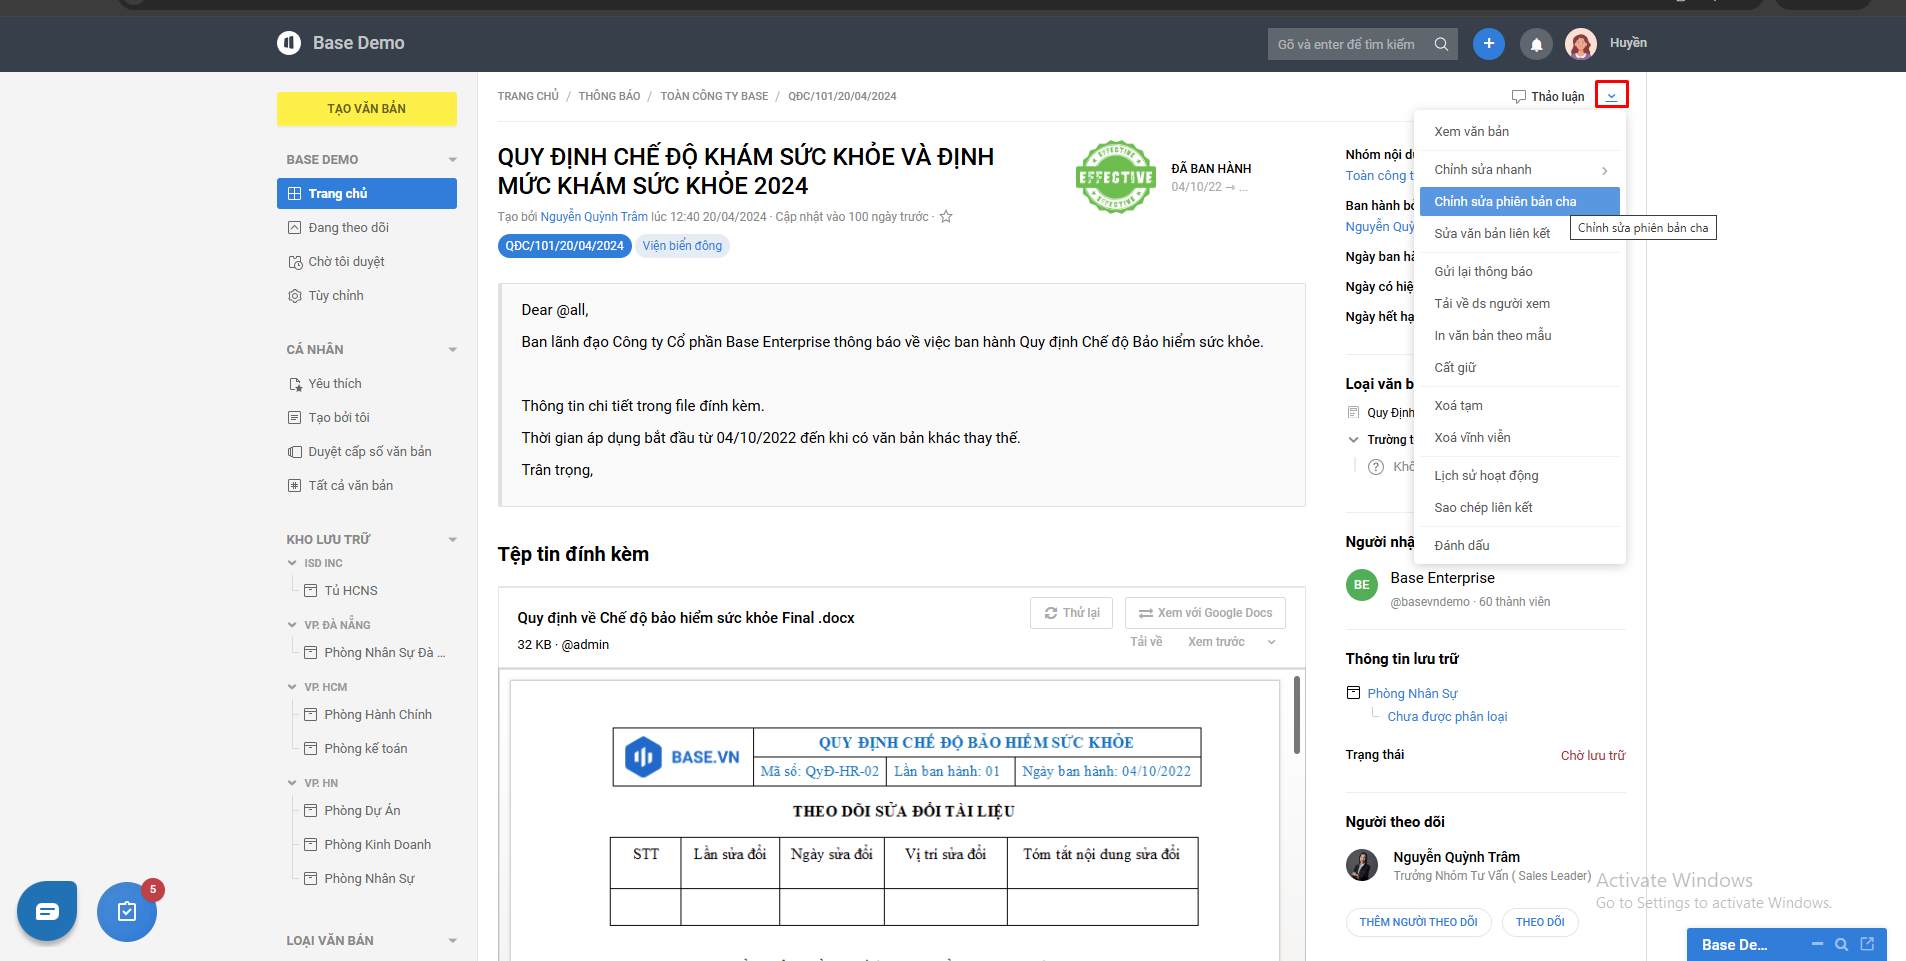The image size is (1906, 961).
Task: Open Tạo bởi tôi list
Action: (367, 418)
